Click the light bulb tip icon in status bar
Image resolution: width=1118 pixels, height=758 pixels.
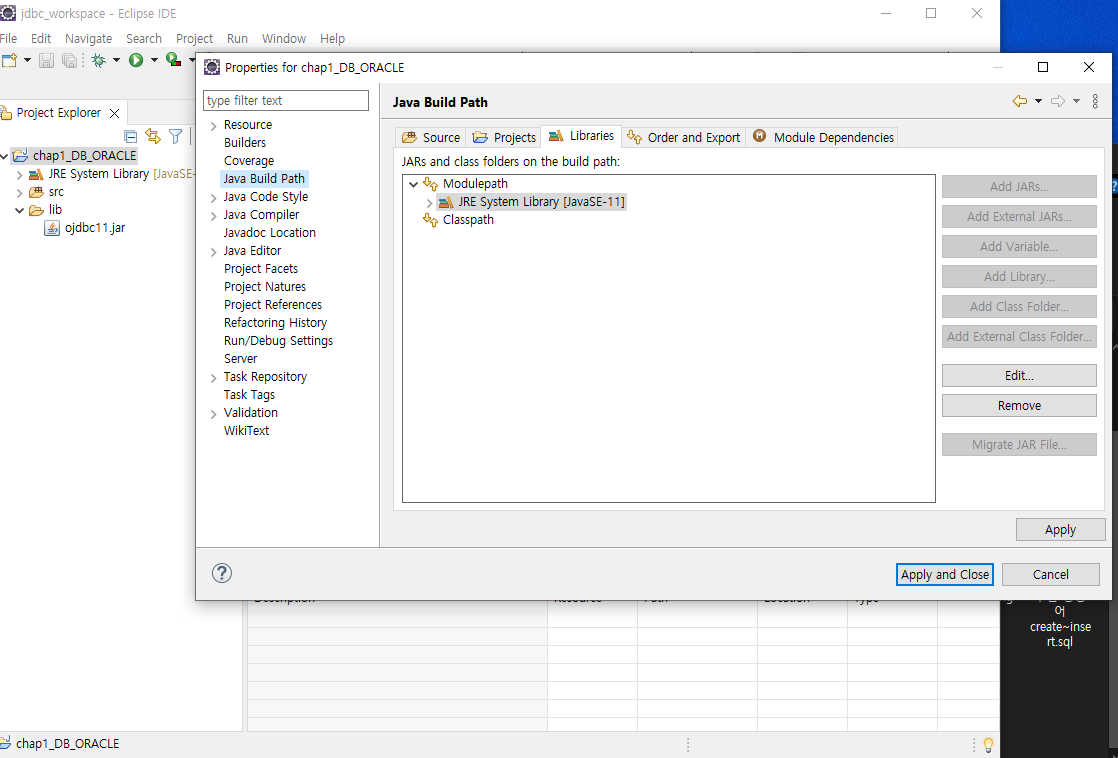point(988,744)
